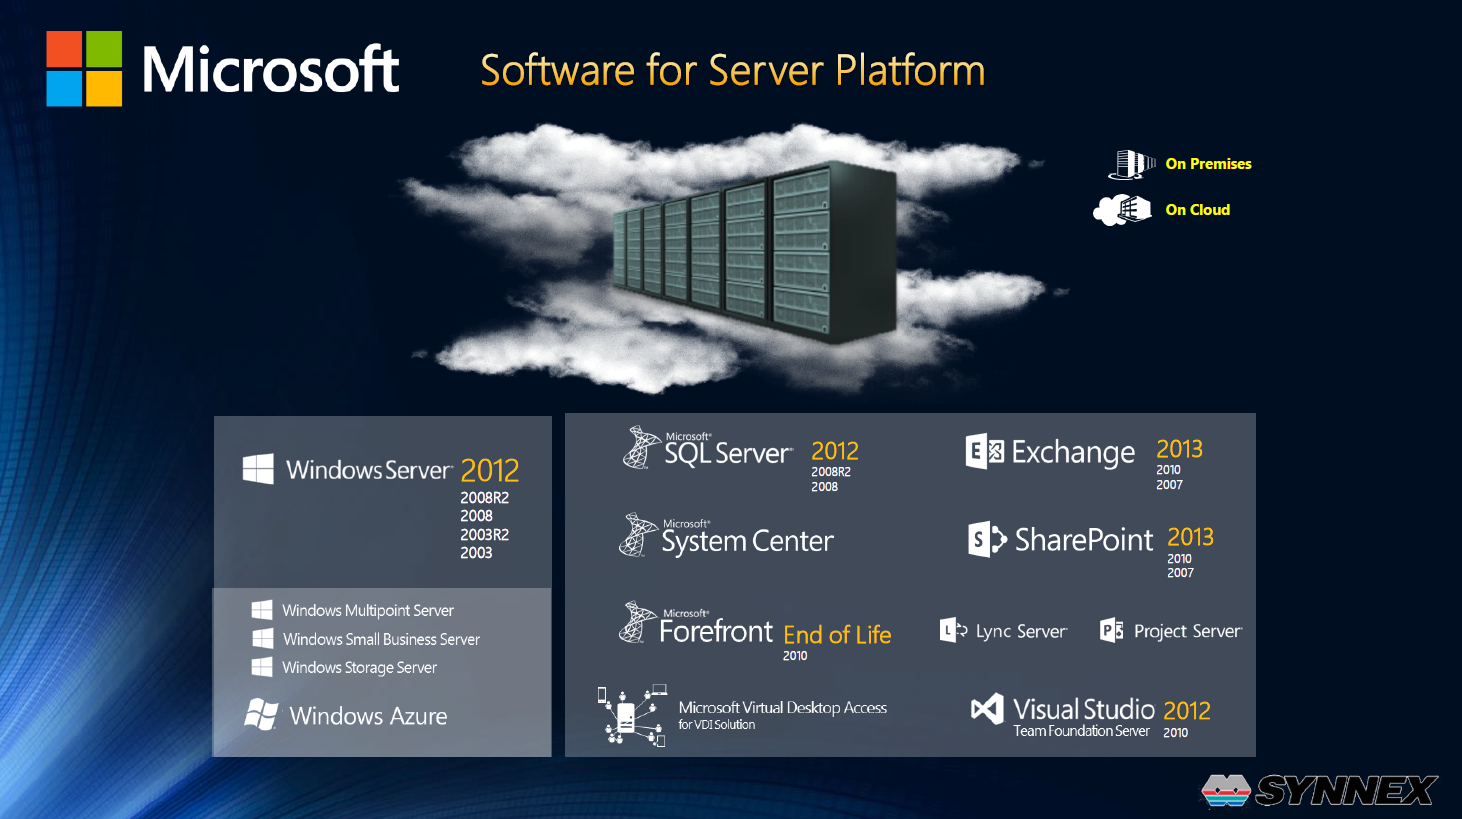Viewport: 1462px width, 819px height.
Task: Click the Windows Azure flag icon
Action: tap(261, 714)
